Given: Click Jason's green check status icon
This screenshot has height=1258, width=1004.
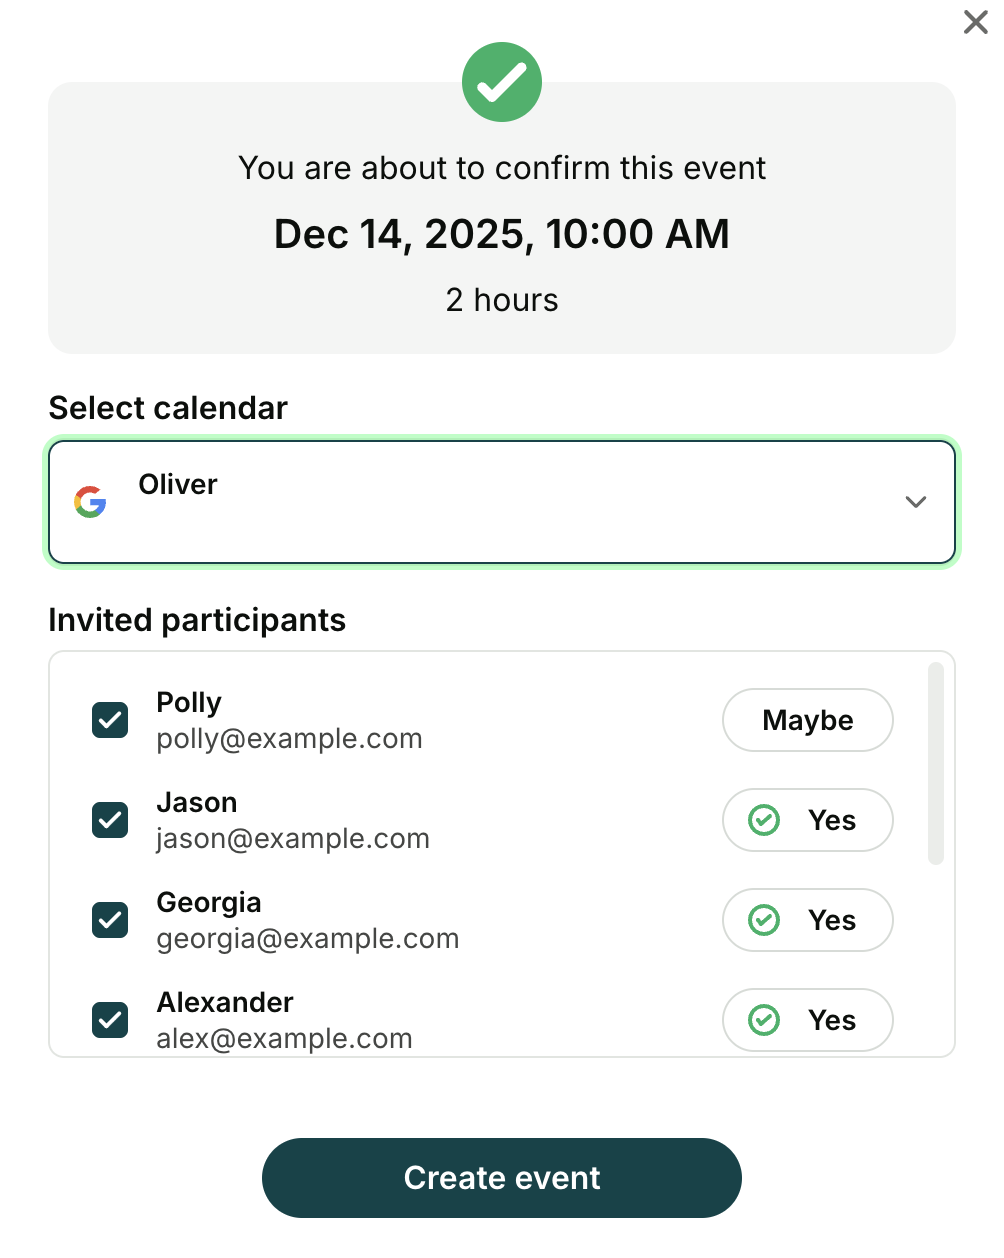Looking at the screenshot, I should (x=764, y=820).
